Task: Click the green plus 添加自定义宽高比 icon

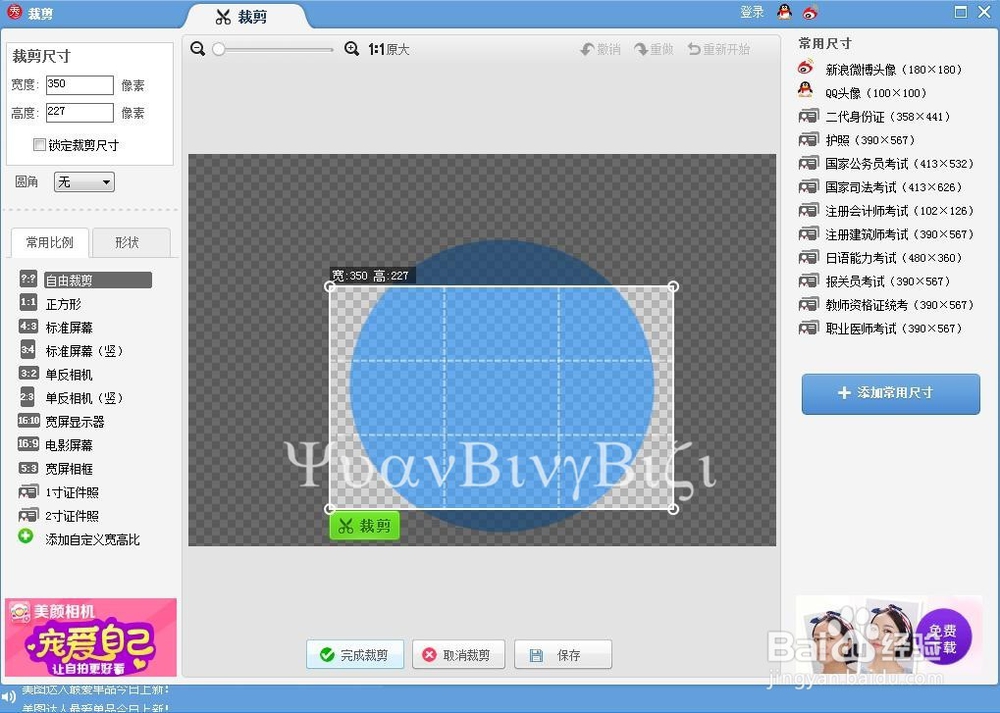Action: [x=26, y=537]
